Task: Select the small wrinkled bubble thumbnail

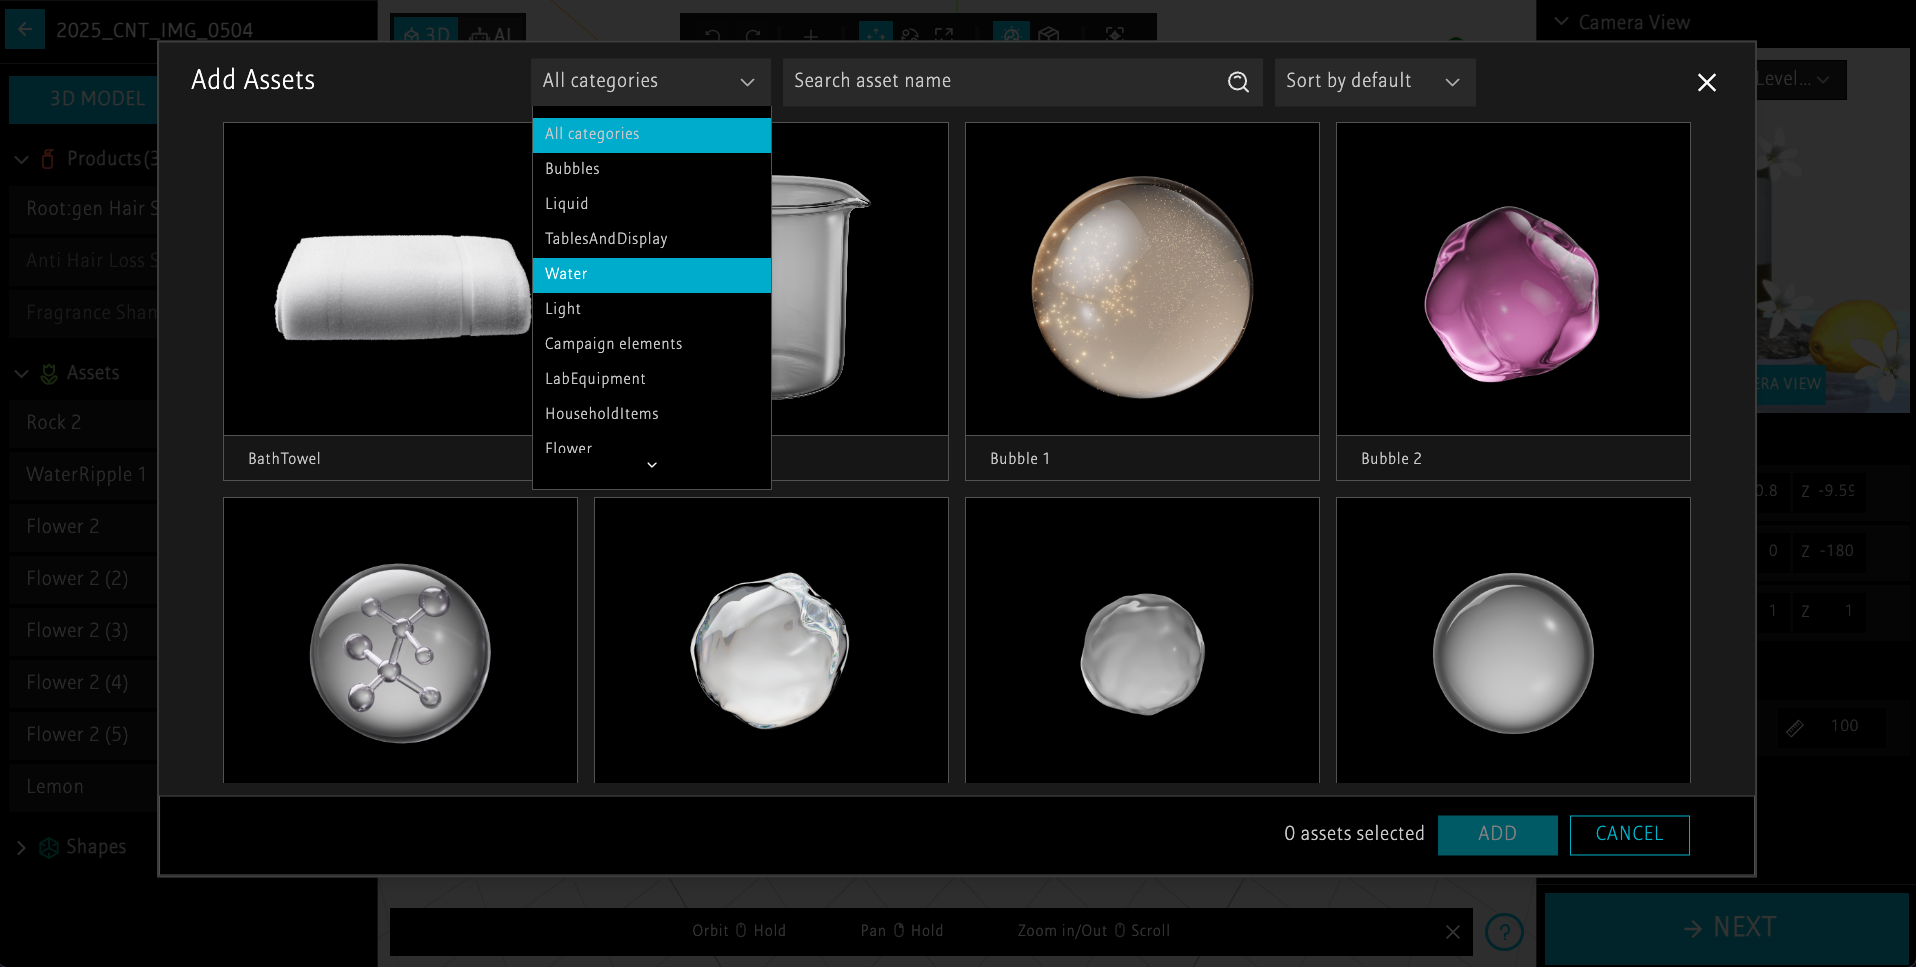Action: (x=1142, y=641)
